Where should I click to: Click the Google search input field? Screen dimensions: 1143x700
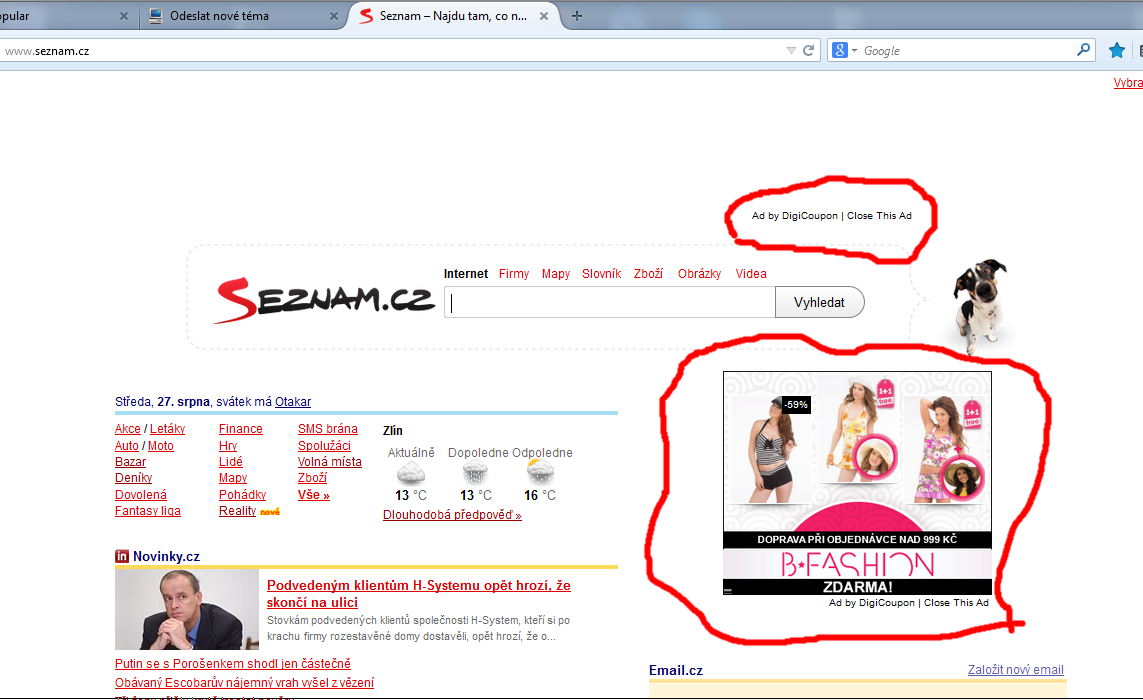pos(966,50)
